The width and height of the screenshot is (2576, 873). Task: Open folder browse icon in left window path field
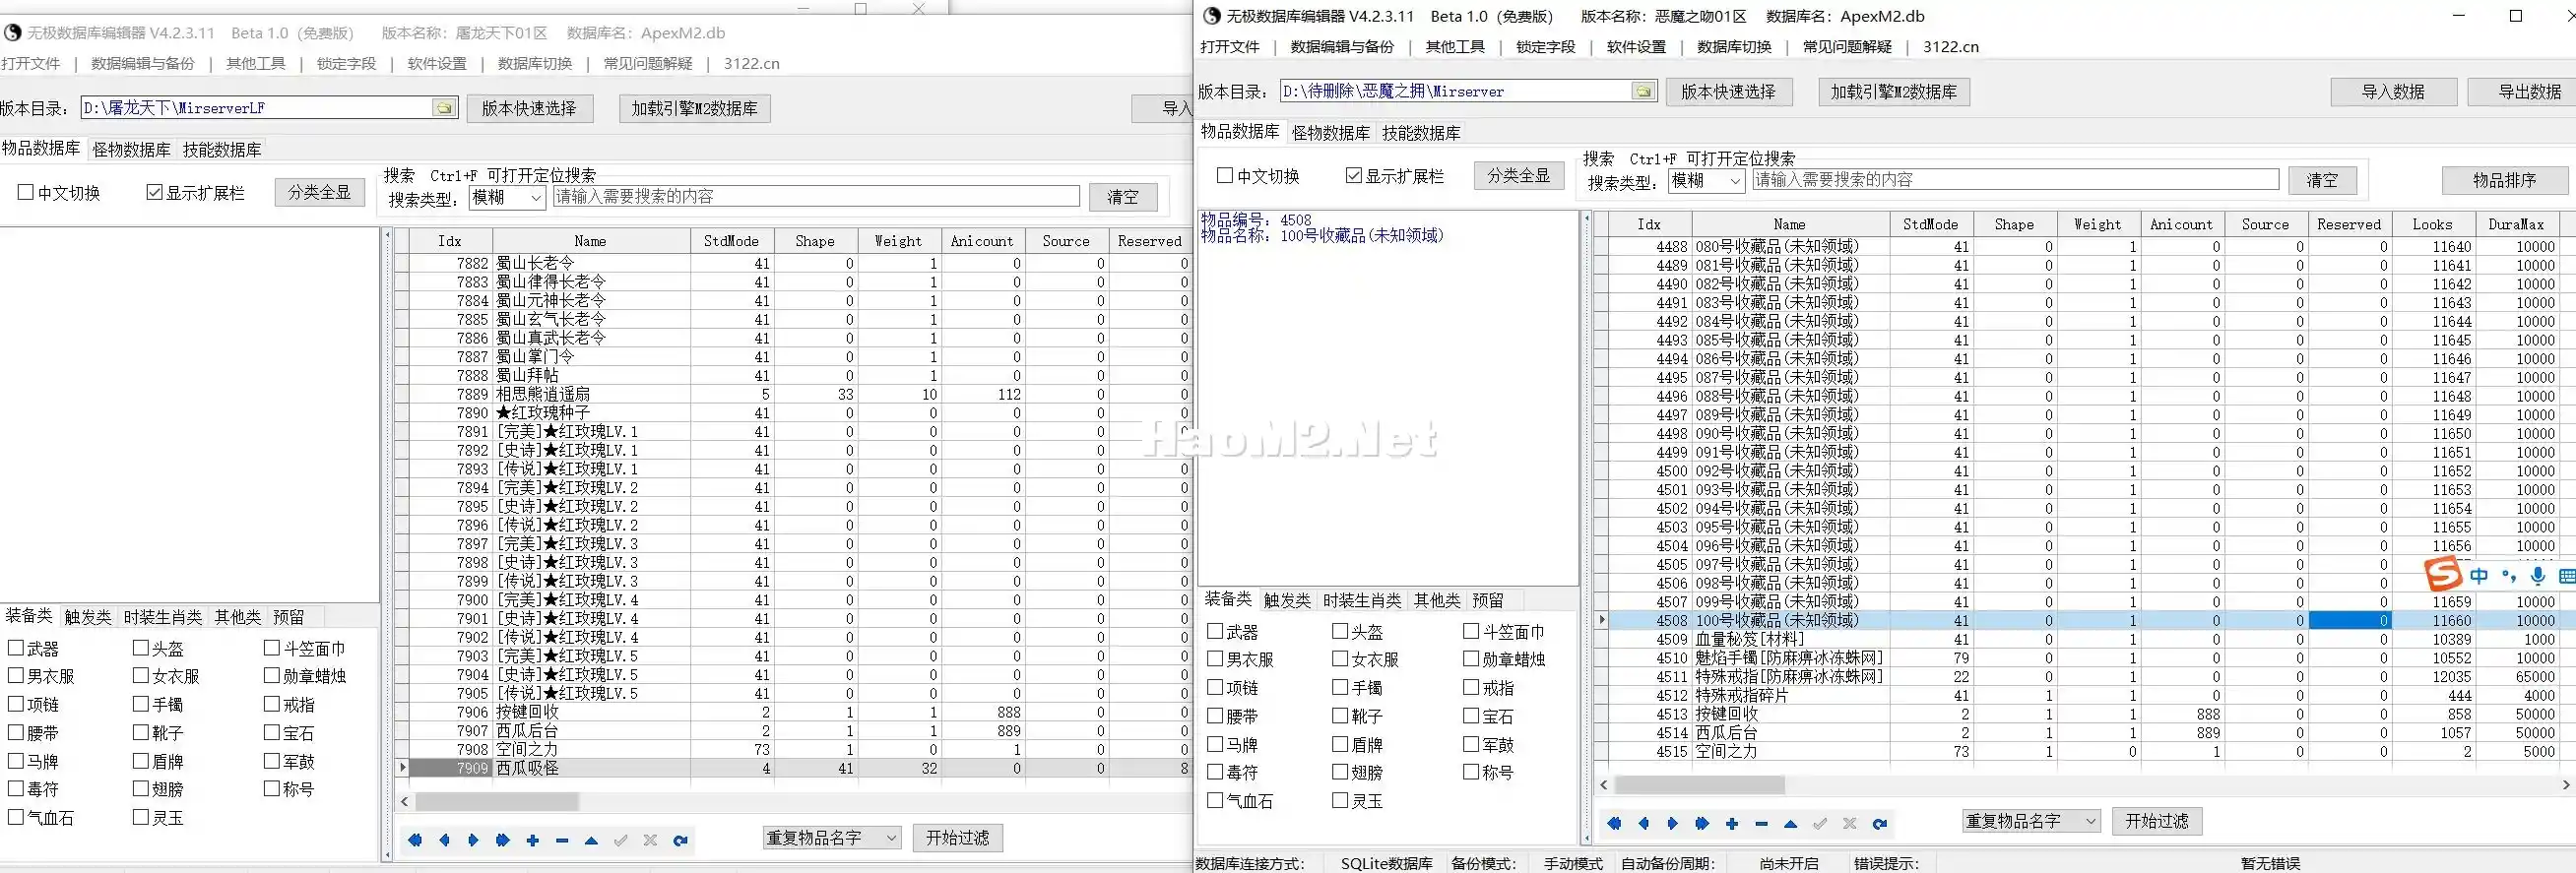(x=444, y=108)
